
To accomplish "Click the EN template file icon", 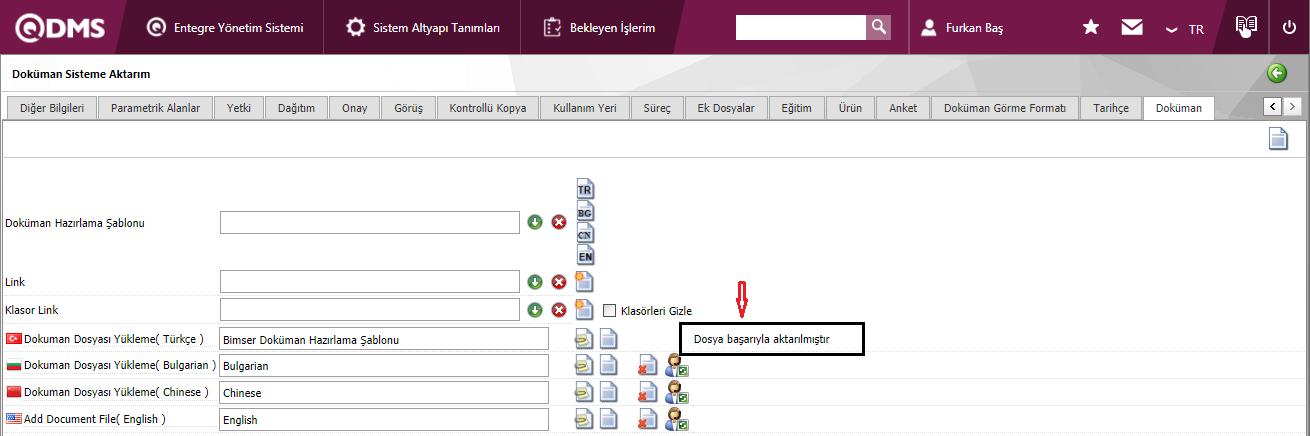I will tap(586, 254).
